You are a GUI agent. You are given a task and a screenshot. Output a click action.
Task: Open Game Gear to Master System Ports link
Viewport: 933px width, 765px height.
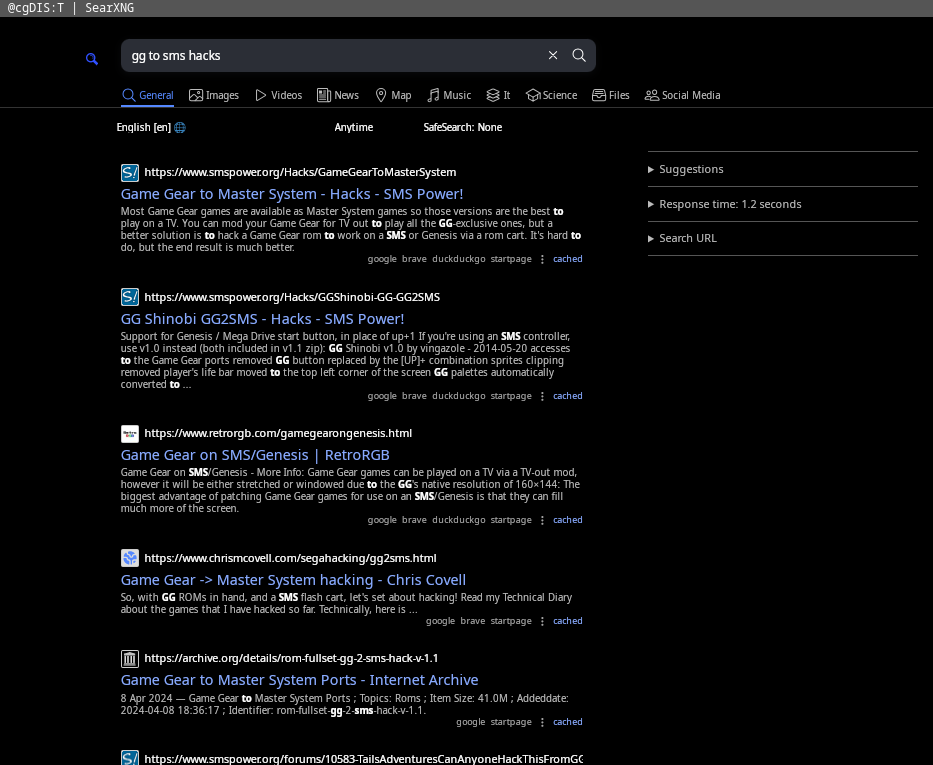[299, 680]
